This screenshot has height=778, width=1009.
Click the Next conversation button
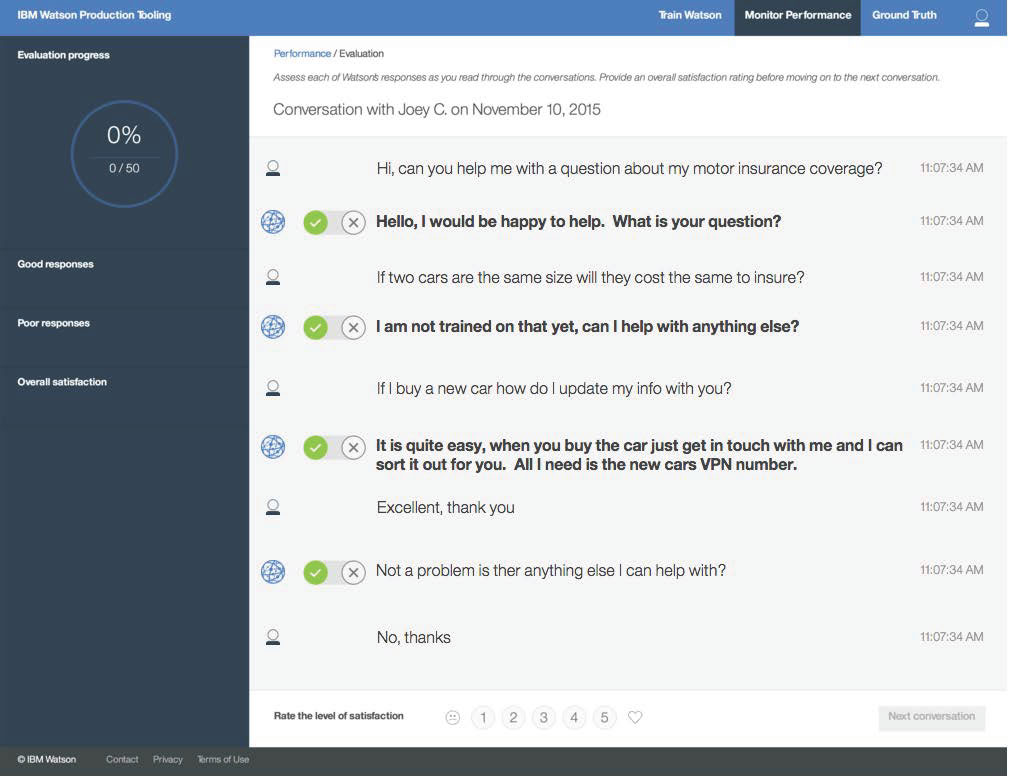coord(931,718)
